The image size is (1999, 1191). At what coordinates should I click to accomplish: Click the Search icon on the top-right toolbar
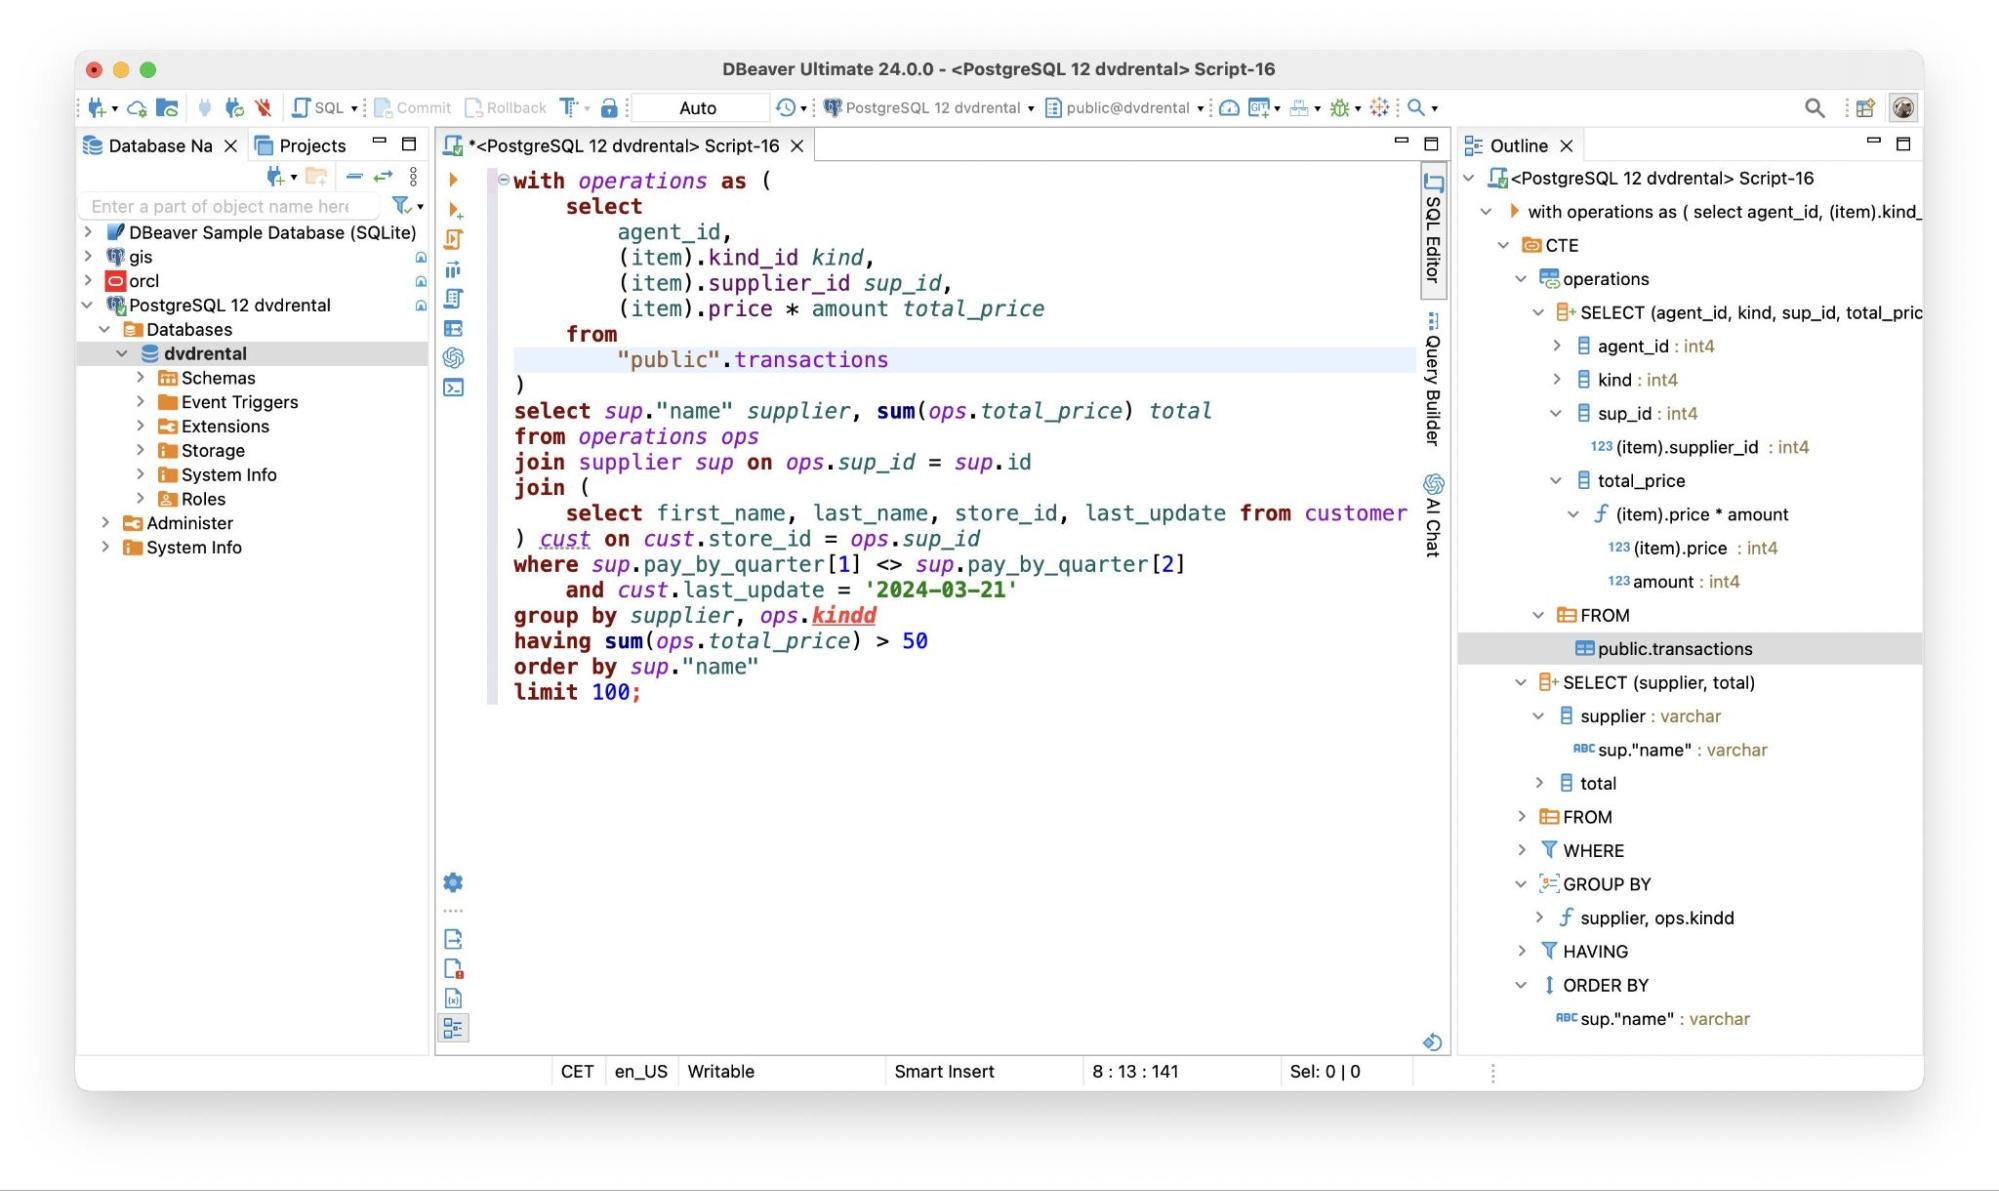[x=1815, y=107]
